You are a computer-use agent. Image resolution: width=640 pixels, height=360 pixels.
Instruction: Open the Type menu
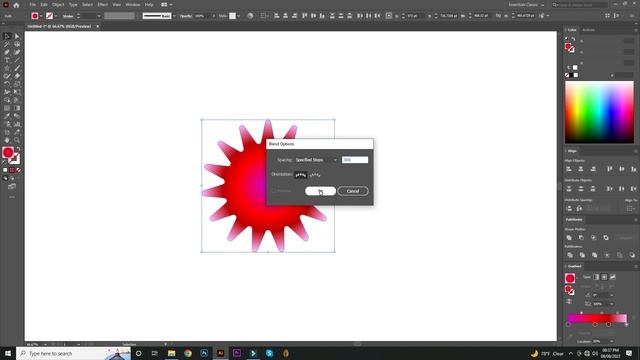click(x=73, y=5)
